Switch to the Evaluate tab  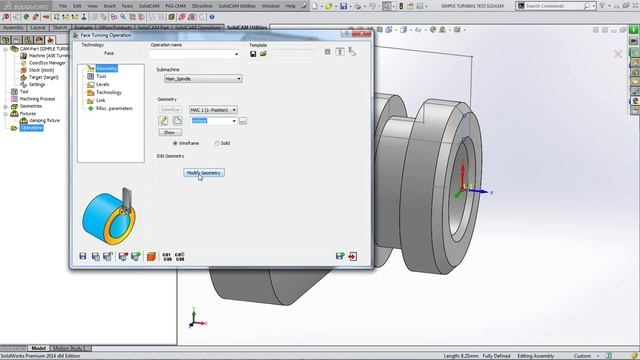[x=83, y=27]
